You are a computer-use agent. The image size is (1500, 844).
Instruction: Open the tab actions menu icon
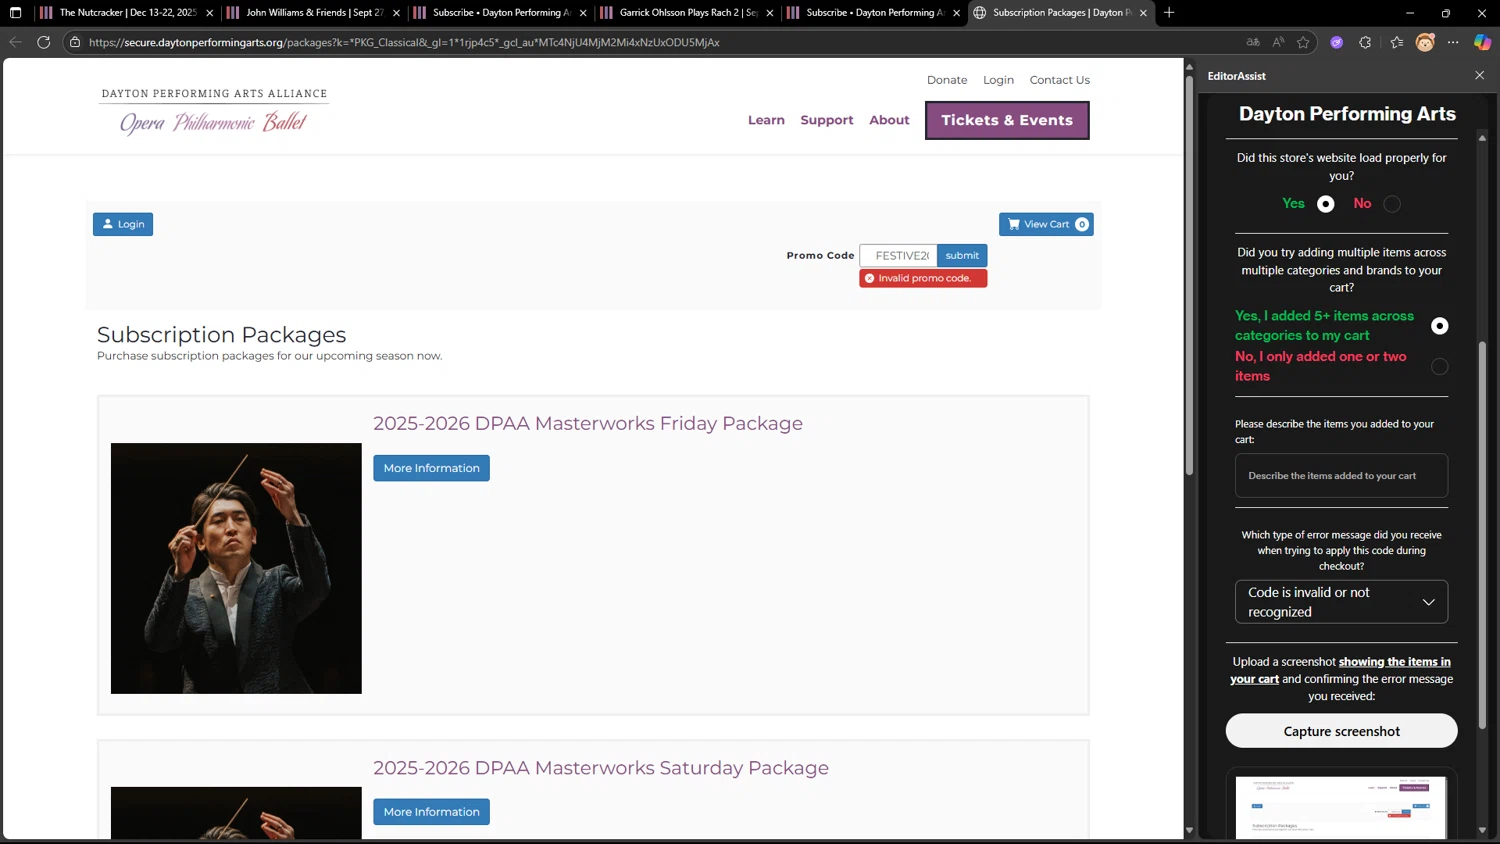pos(15,13)
